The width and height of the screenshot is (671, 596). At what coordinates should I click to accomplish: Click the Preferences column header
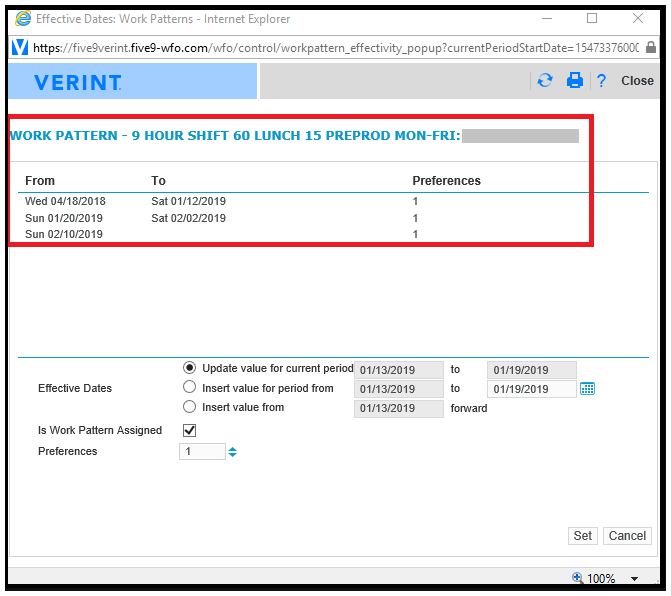click(x=446, y=181)
